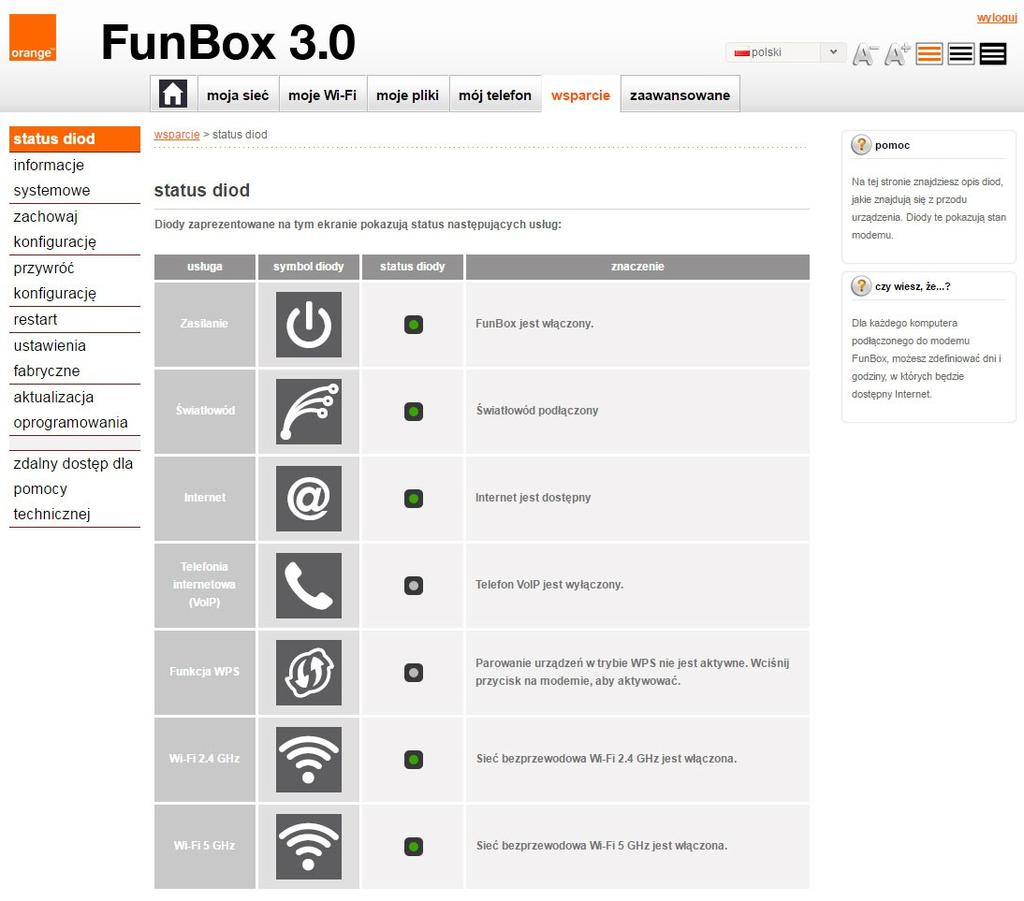This screenshot has height=901, width=1024.
Task: Click the 'usługa' column header
Action: coord(204,266)
